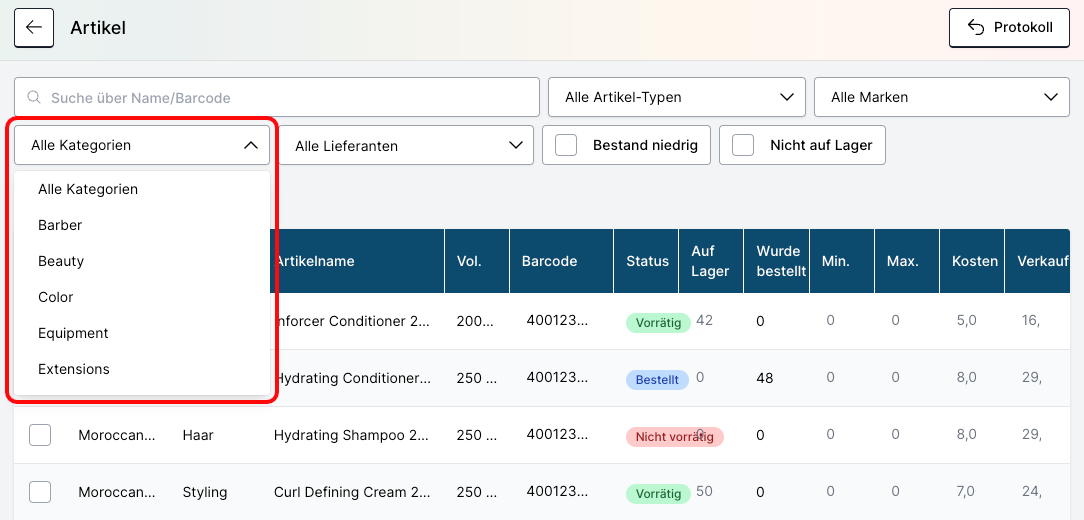Select Color in the category list
This screenshot has height=520, width=1084.
click(x=56, y=297)
